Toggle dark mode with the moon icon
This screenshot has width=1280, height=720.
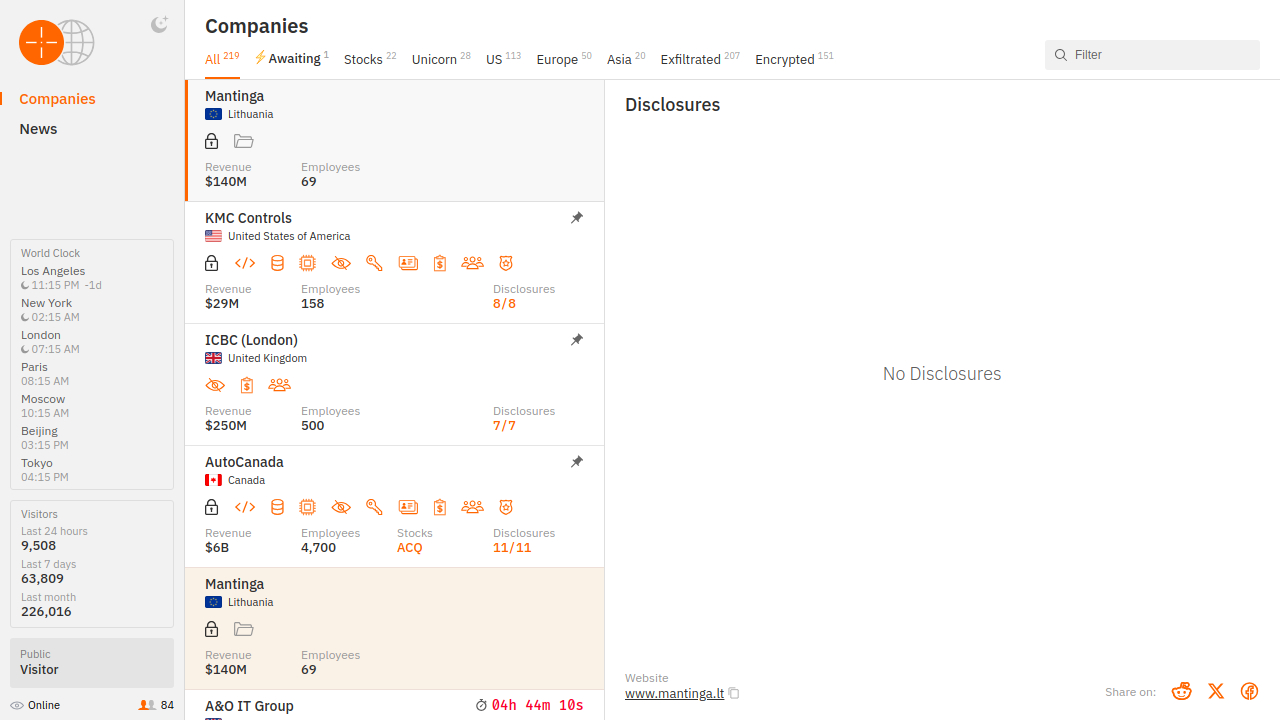click(159, 25)
